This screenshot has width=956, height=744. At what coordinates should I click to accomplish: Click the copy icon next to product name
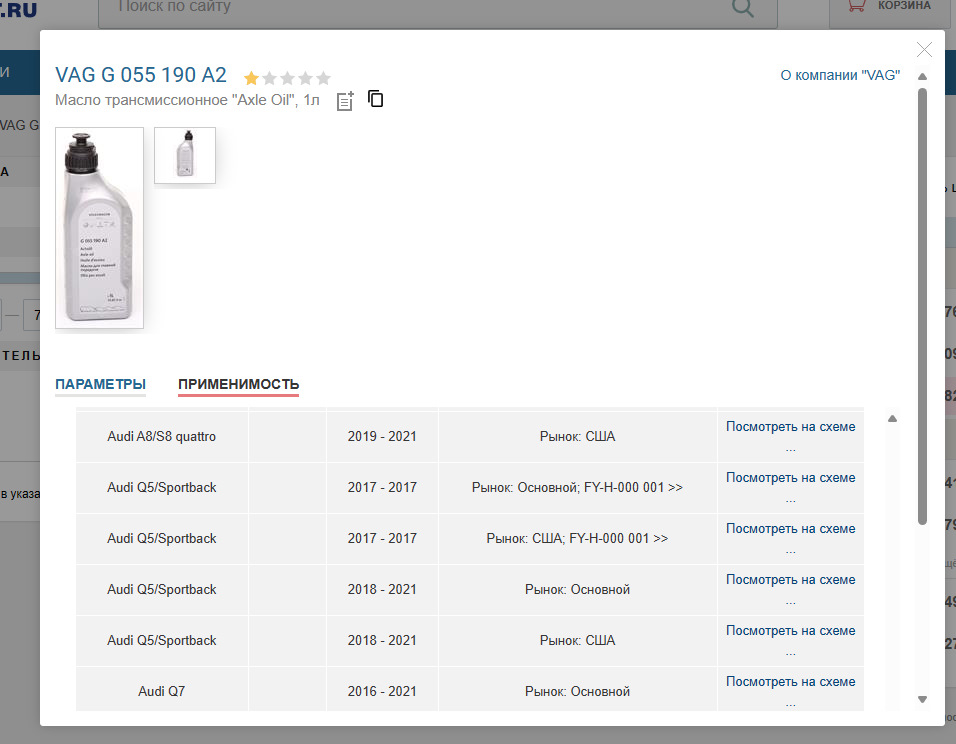click(x=376, y=98)
